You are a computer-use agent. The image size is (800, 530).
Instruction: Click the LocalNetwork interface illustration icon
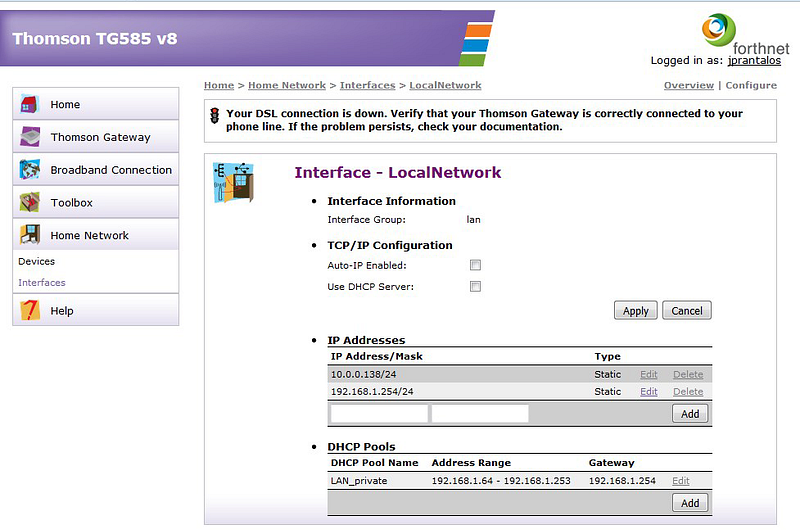(x=233, y=183)
